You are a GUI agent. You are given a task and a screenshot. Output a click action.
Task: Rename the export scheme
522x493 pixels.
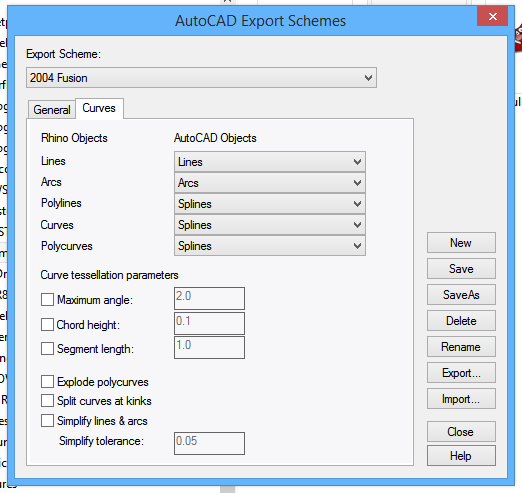[461, 347]
